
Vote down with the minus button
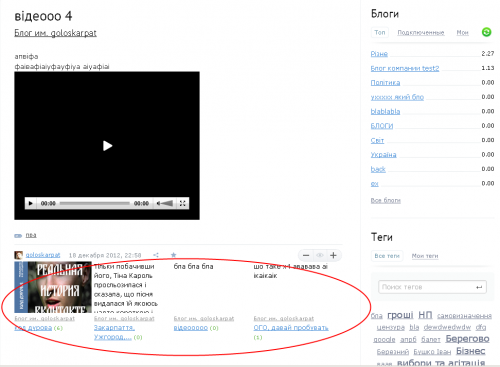point(306,255)
